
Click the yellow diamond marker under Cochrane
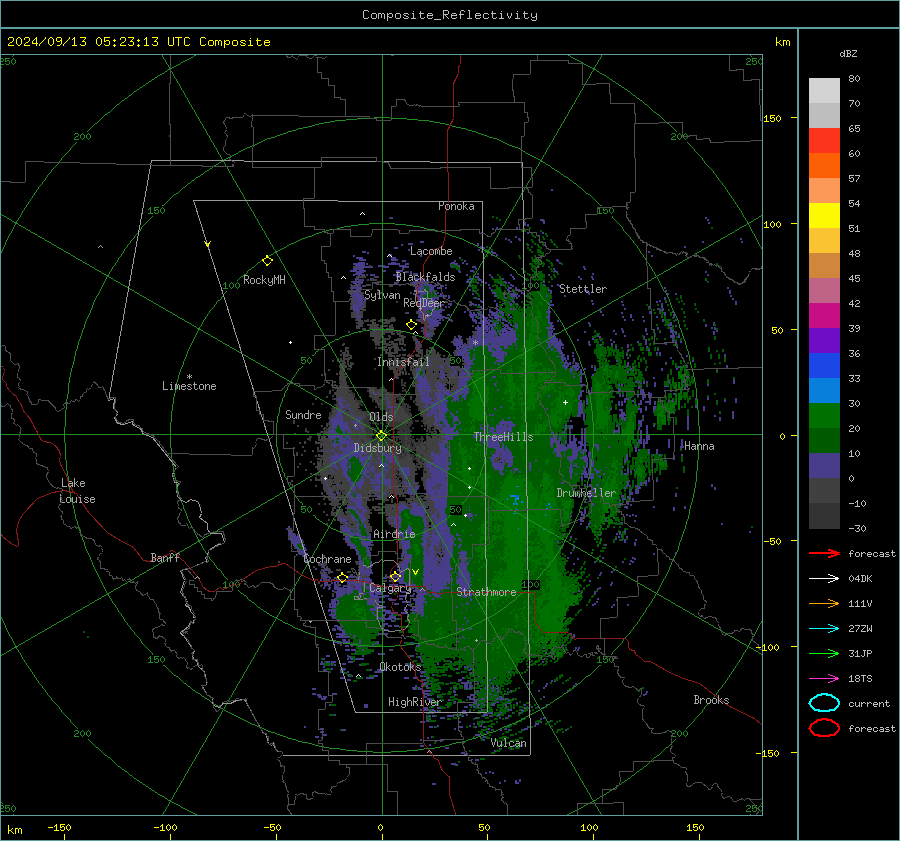click(x=342, y=578)
